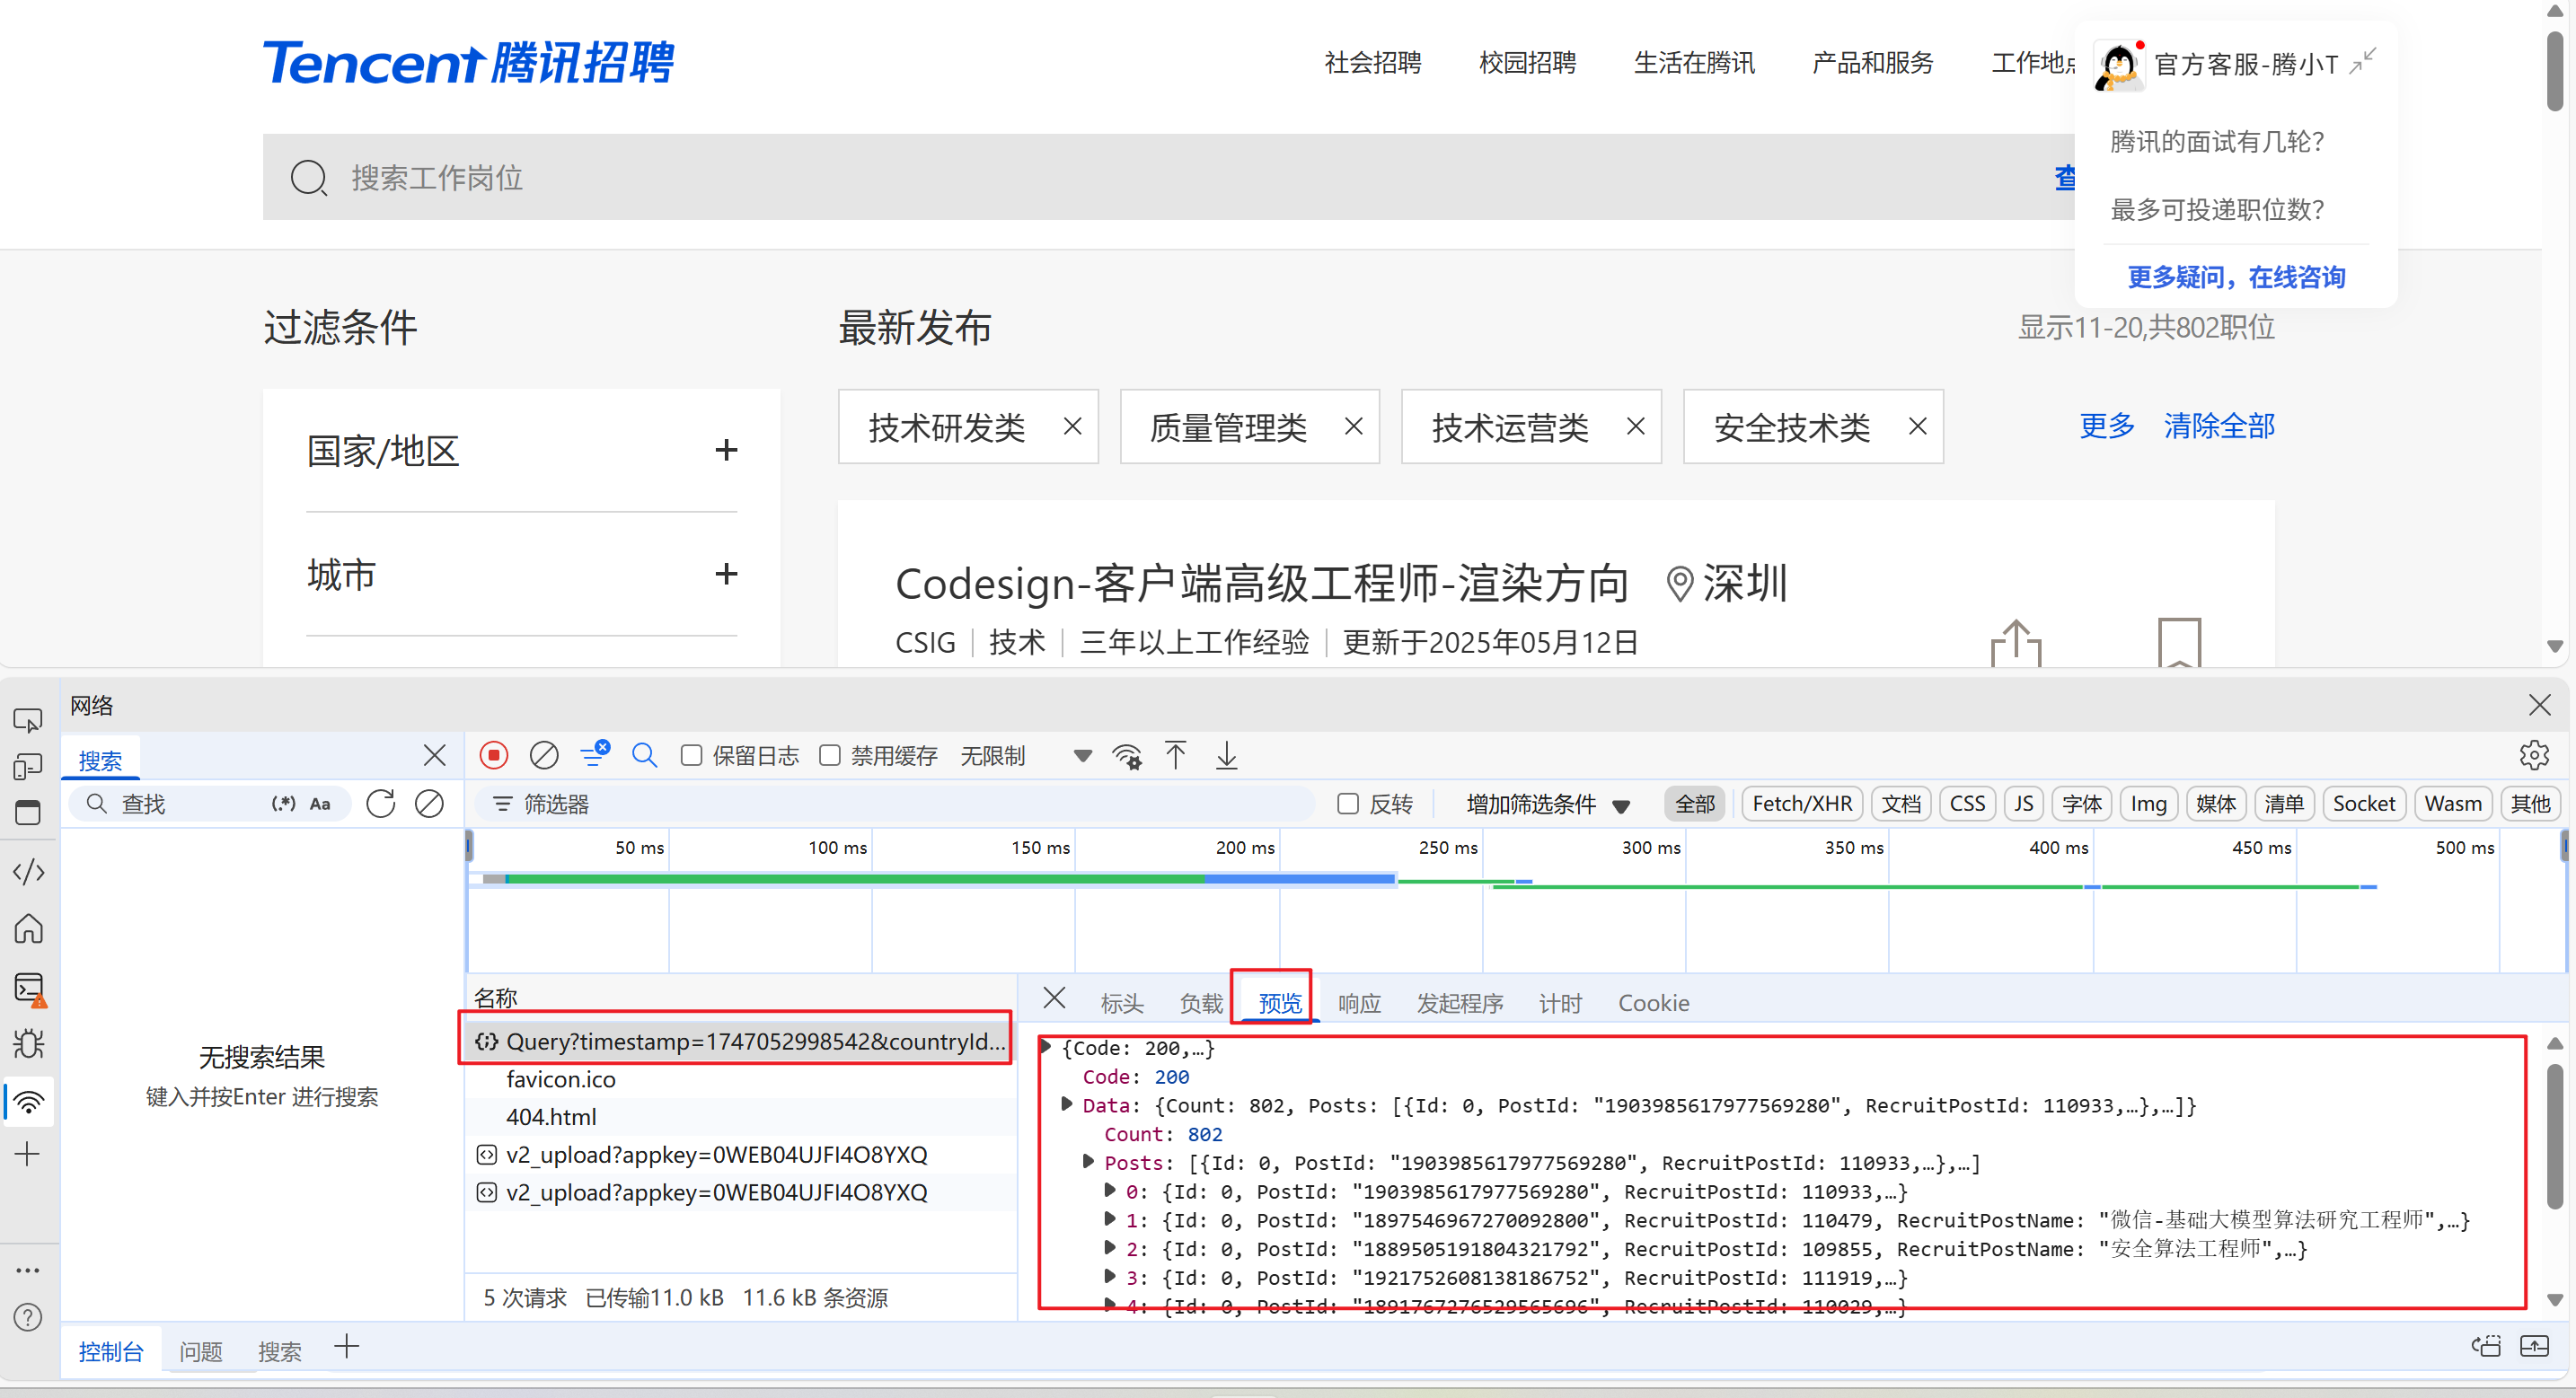Expand Posts item 2 安全算法工程师
This screenshot has height=1398, width=2576.
coord(1110,1248)
